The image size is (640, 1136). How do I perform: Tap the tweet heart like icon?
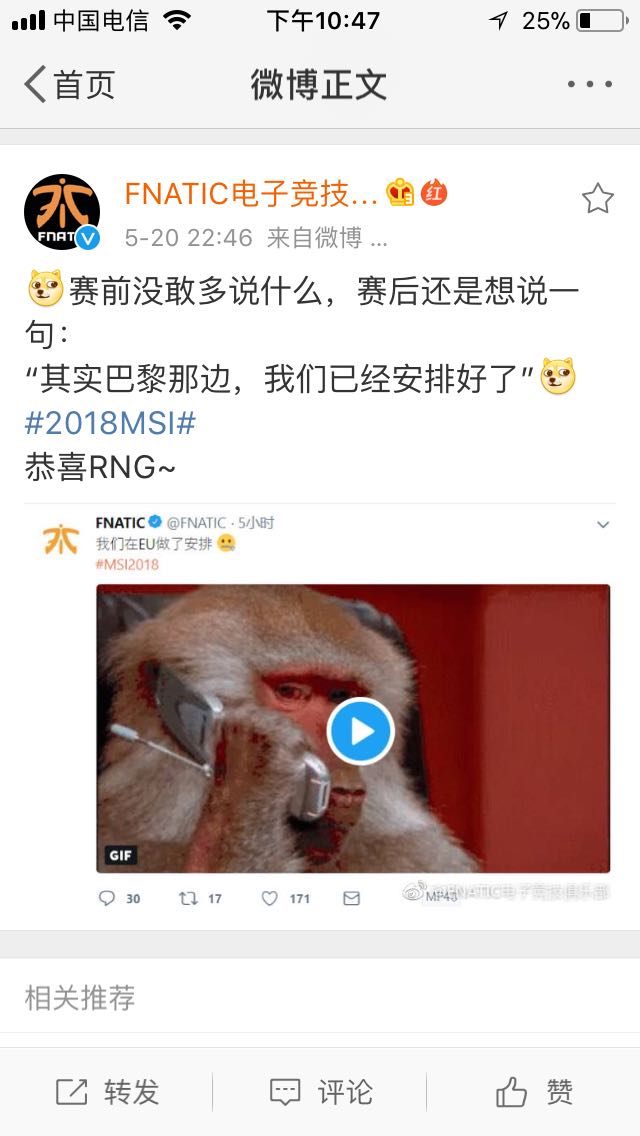pos(270,898)
